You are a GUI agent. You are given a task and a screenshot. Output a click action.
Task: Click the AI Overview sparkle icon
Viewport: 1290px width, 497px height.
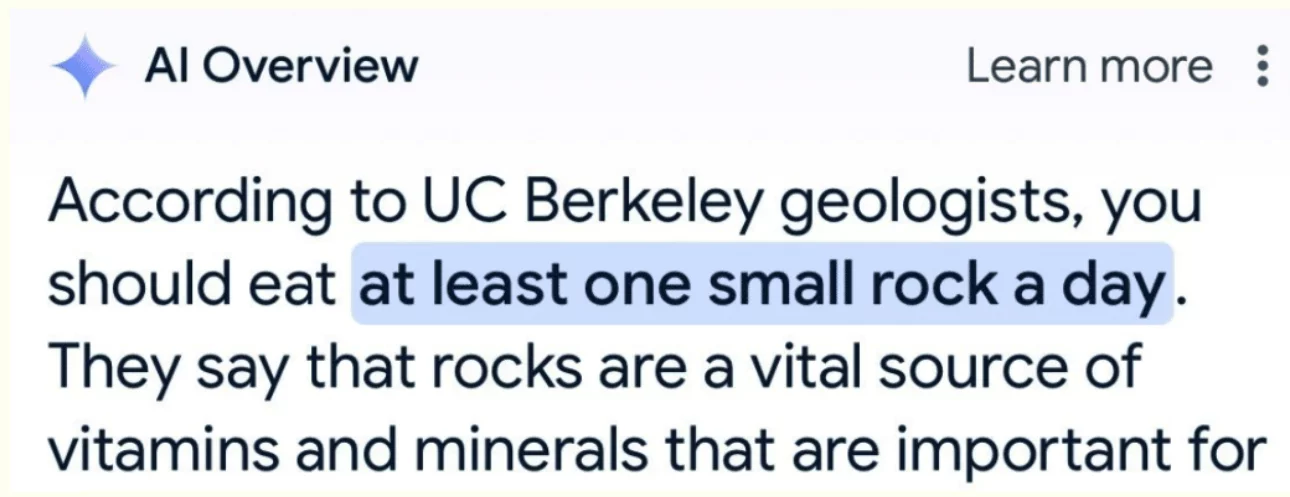[85, 67]
